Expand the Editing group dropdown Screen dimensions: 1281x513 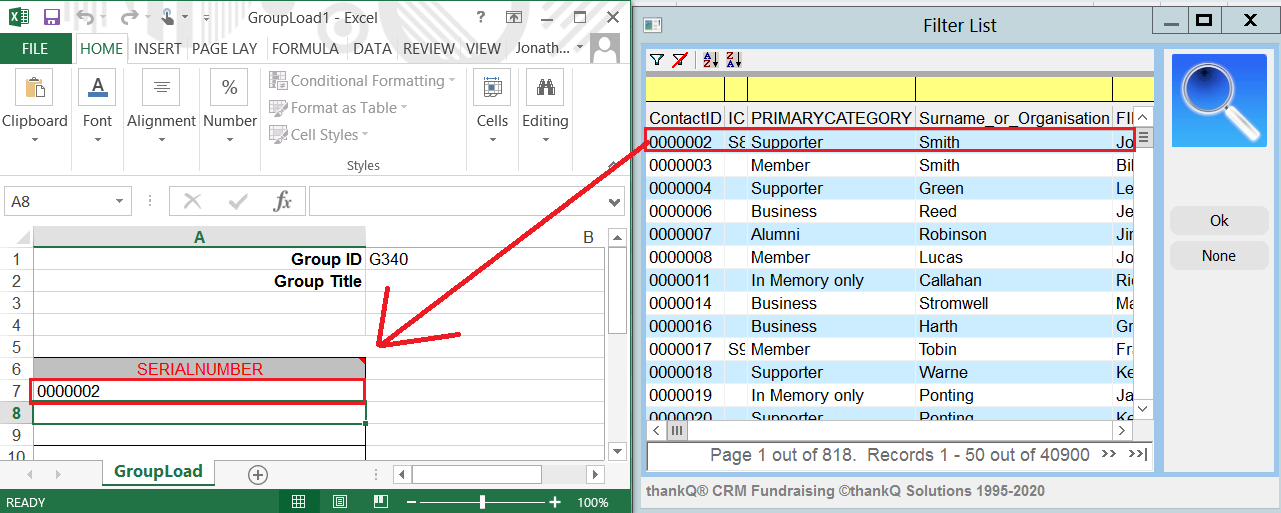pyautogui.click(x=545, y=139)
